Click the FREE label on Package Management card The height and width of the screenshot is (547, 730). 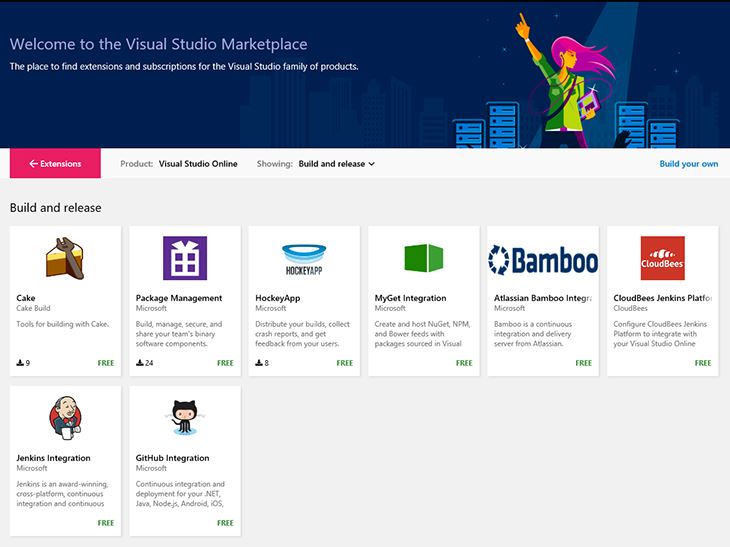(x=225, y=363)
